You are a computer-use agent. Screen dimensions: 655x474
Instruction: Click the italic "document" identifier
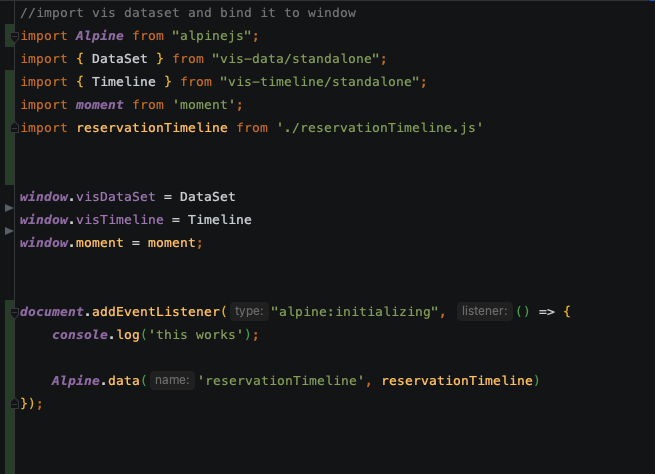(52, 312)
